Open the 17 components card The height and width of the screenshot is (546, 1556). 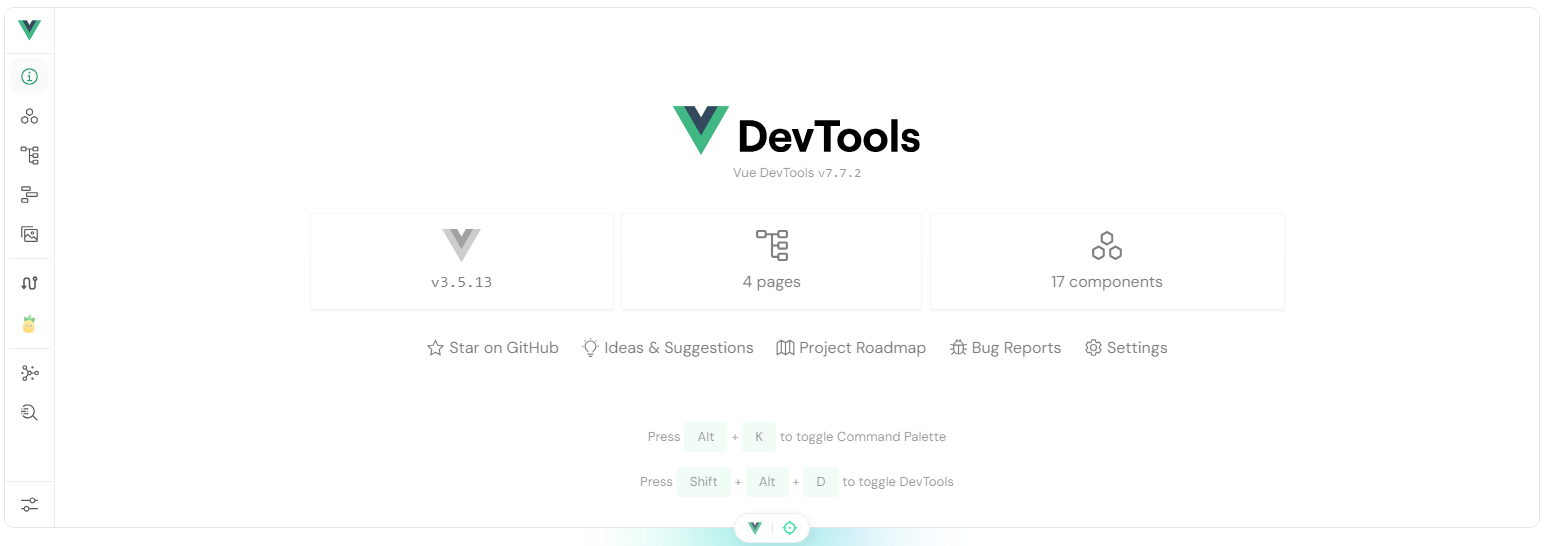pos(1107,261)
